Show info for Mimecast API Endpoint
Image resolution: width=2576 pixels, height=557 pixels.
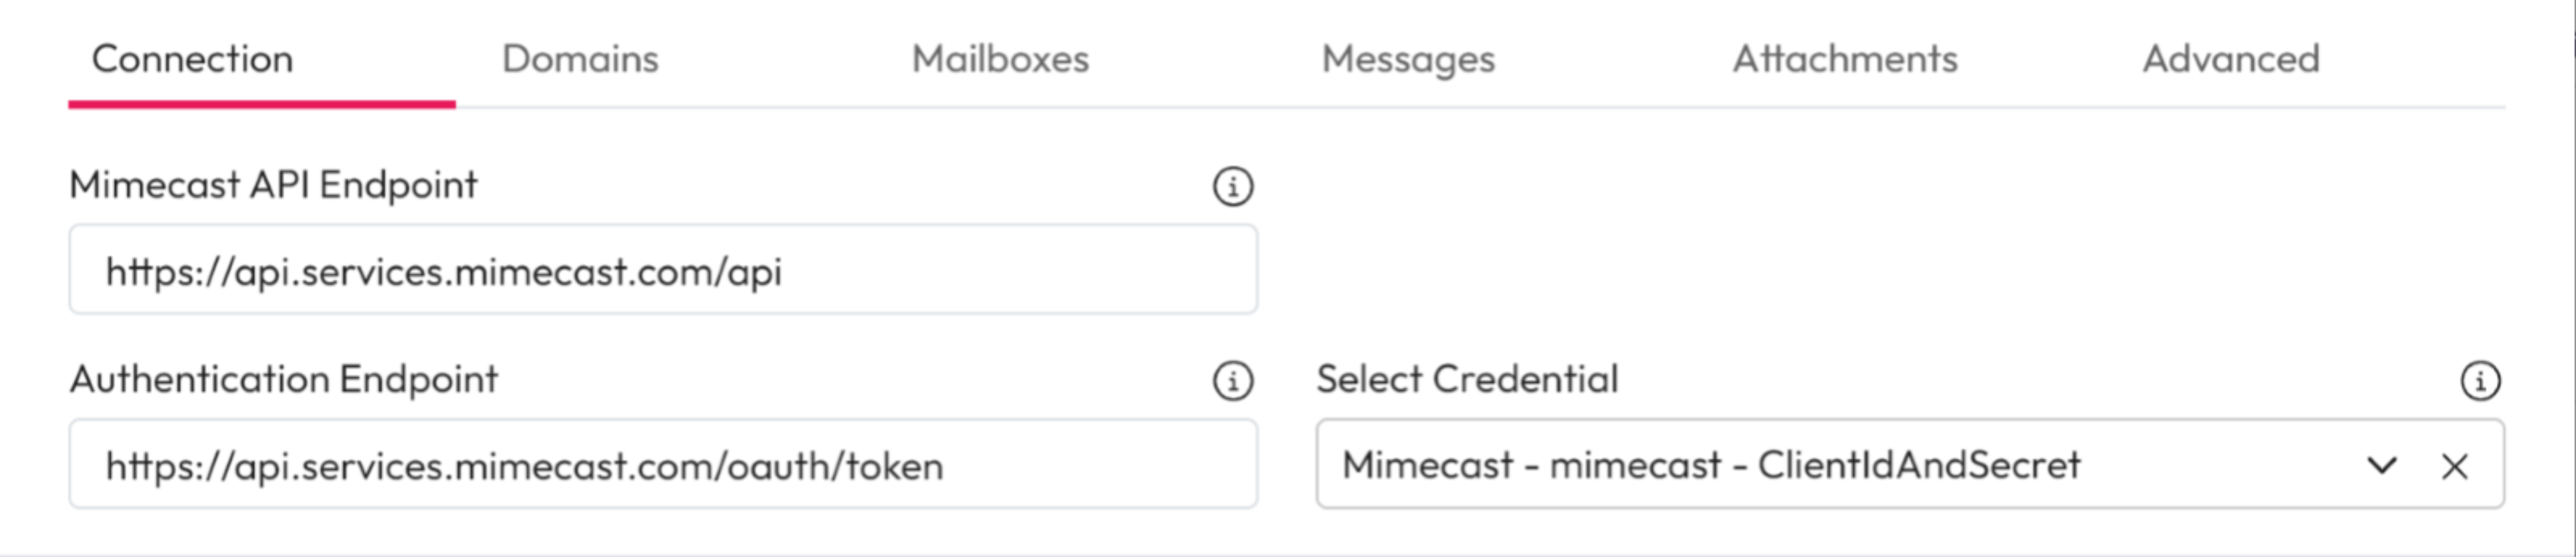(1232, 186)
